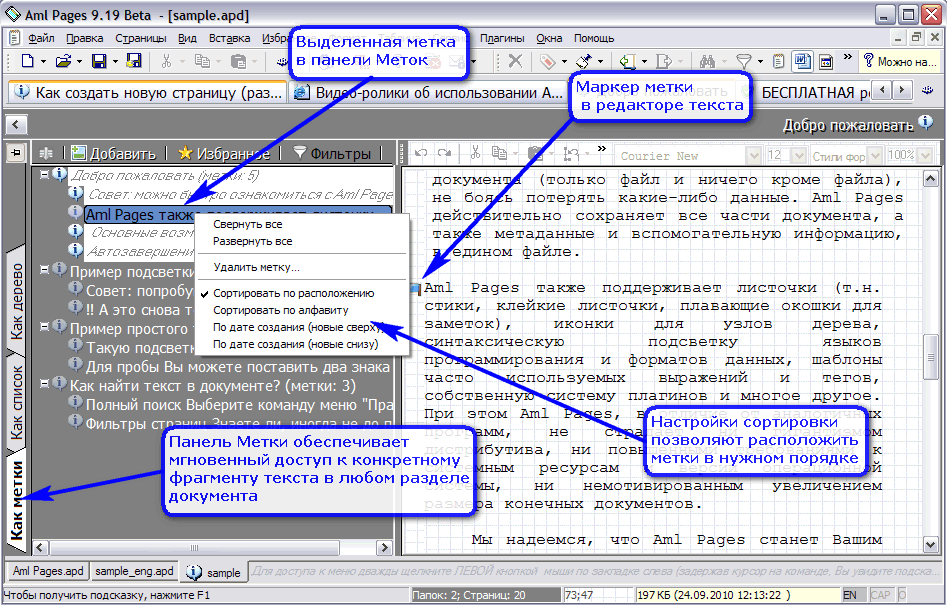Click the Copy icon in the editor toolbar
The image size is (947, 606).
[x=499, y=153]
